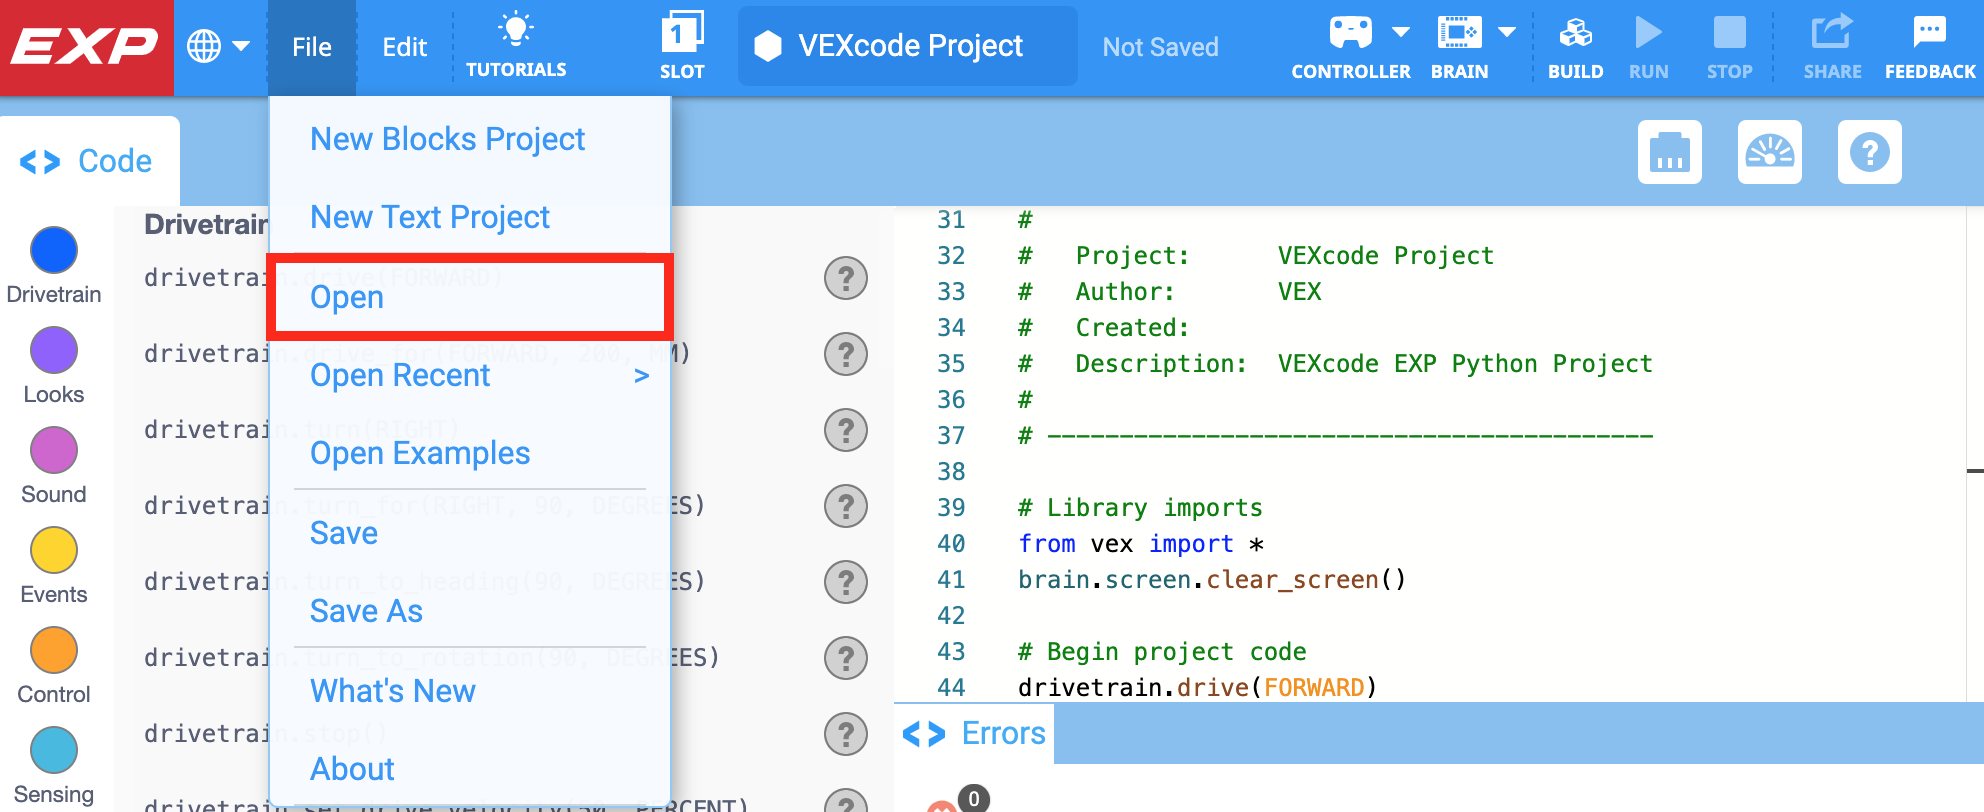Select the Drivetrain category circle

(x=54, y=250)
